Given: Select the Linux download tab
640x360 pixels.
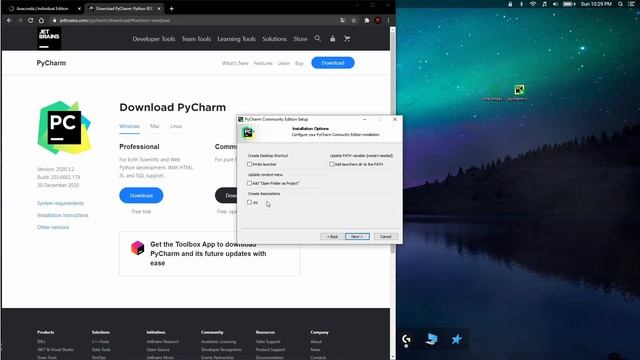Looking at the screenshot, I should (176, 126).
